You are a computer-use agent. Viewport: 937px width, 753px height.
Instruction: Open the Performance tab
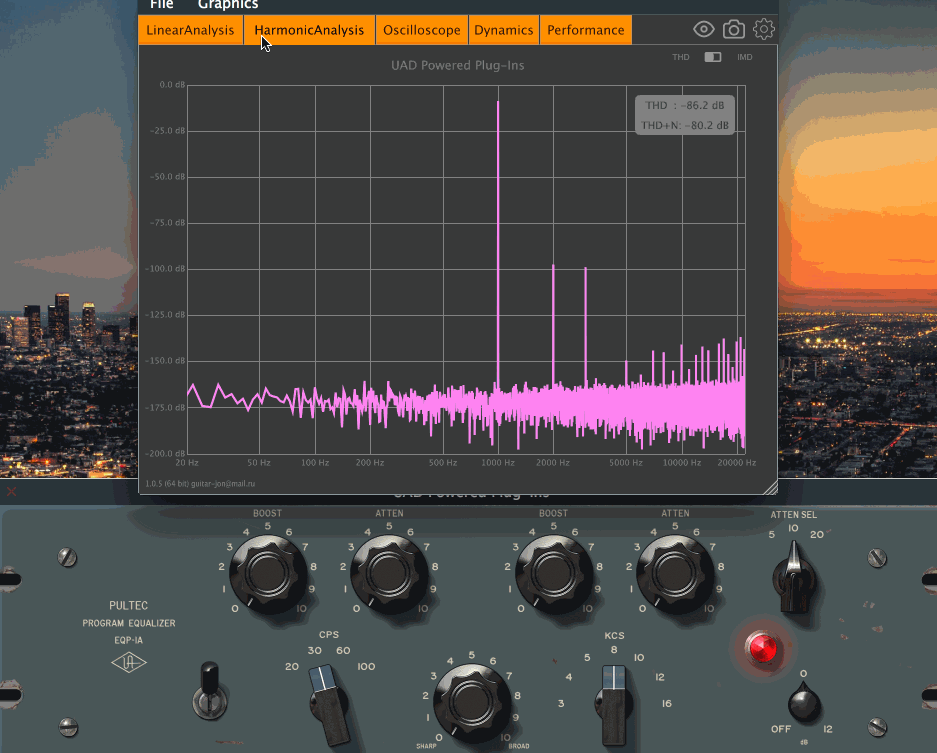tap(586, 30)
